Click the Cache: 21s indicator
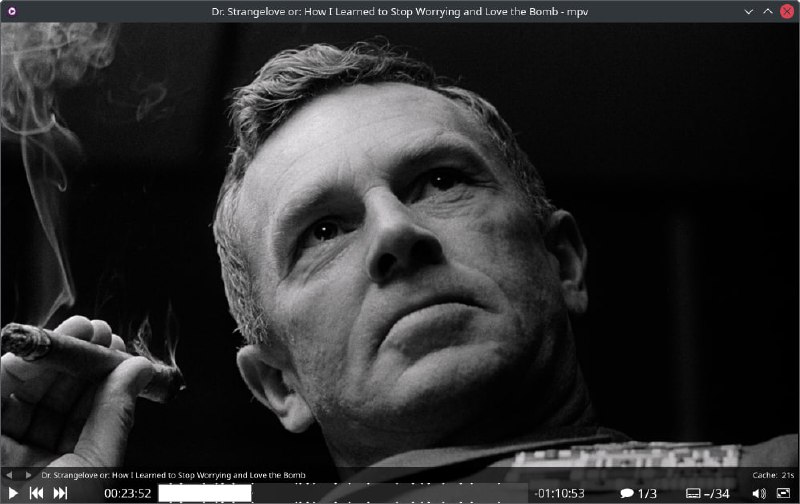Viewport: 800px width, 504px height. (773, 474)
